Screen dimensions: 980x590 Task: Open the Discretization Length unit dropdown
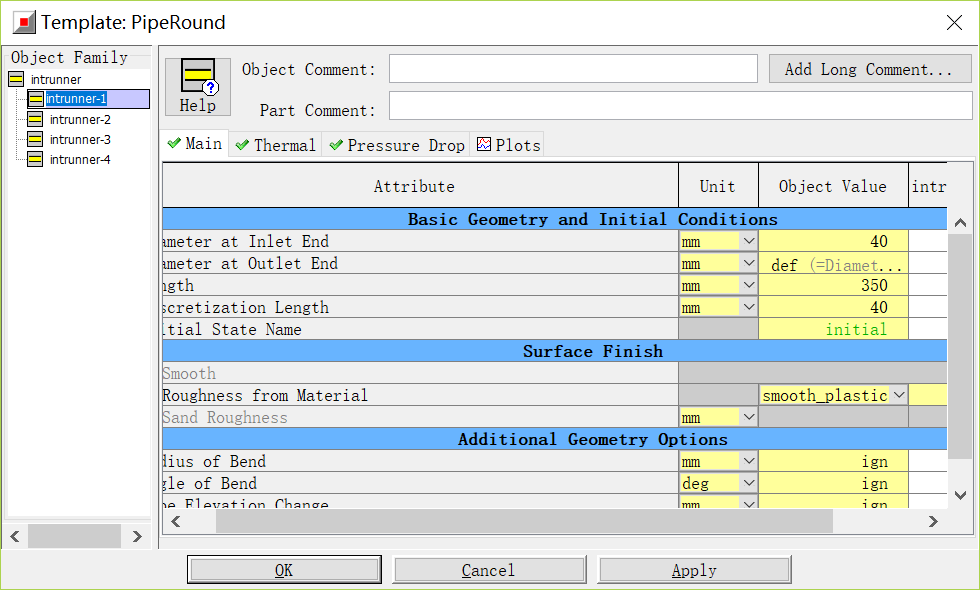747,307
